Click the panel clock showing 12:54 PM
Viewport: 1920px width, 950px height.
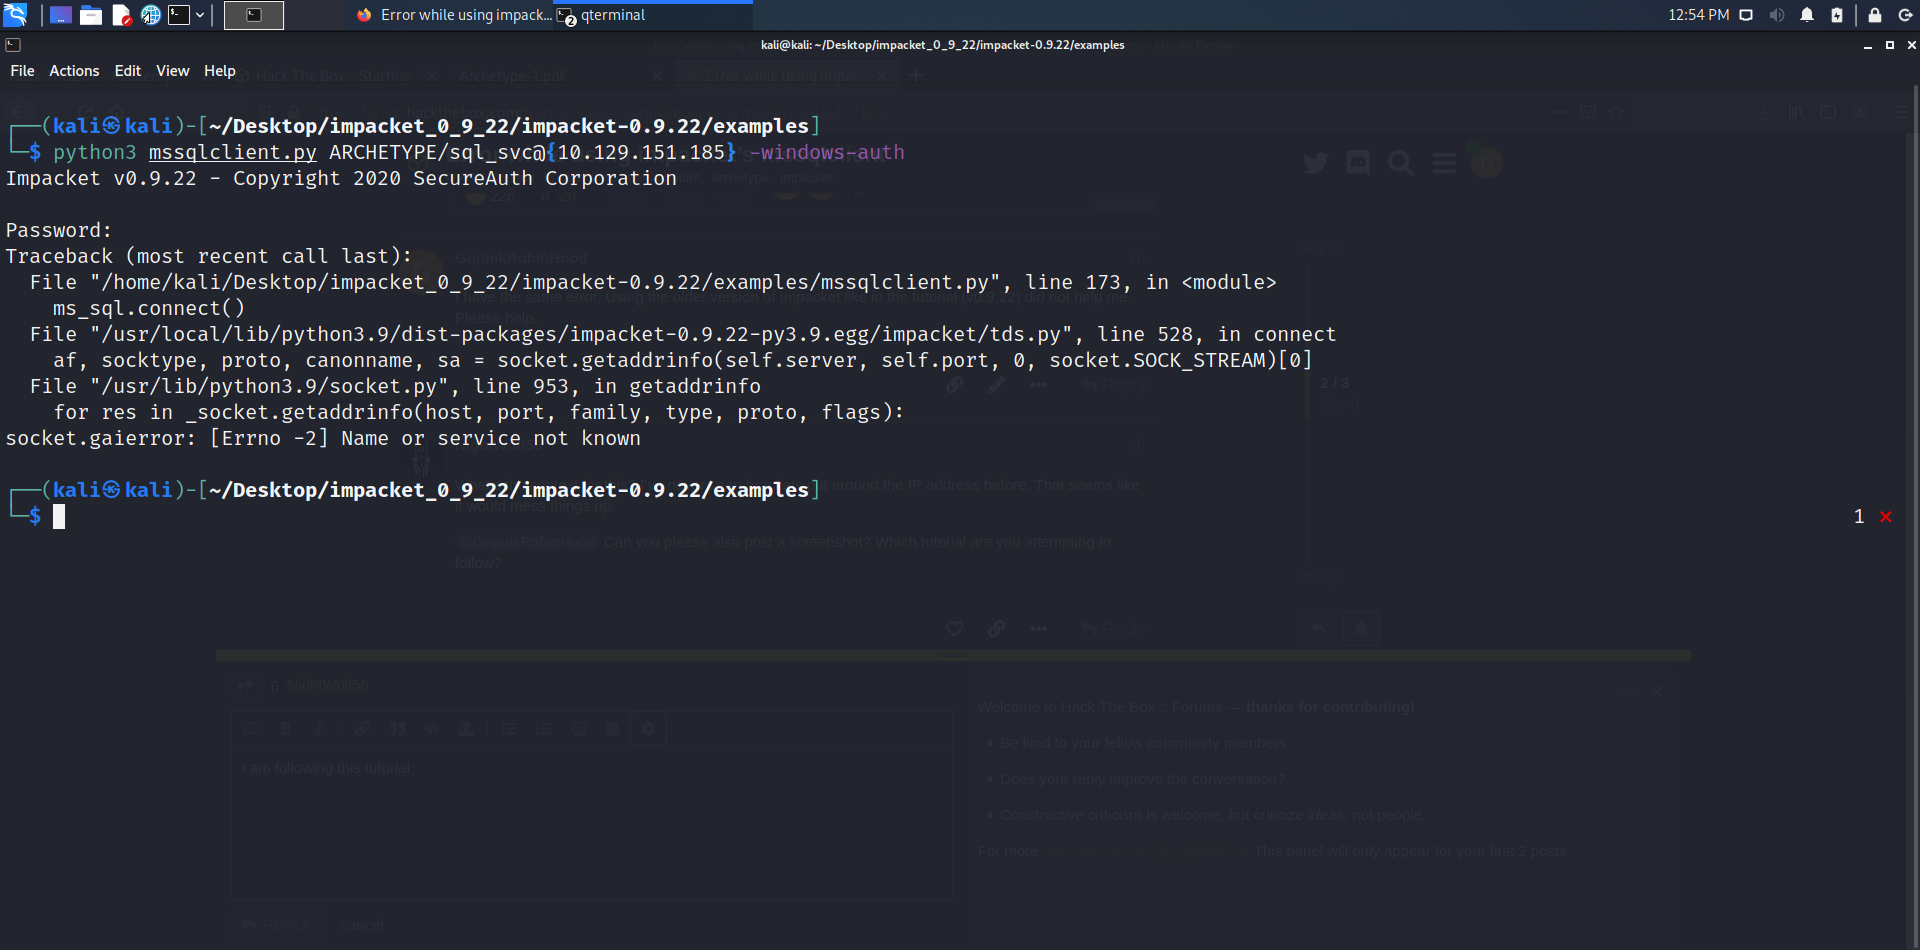point(1698,15)
